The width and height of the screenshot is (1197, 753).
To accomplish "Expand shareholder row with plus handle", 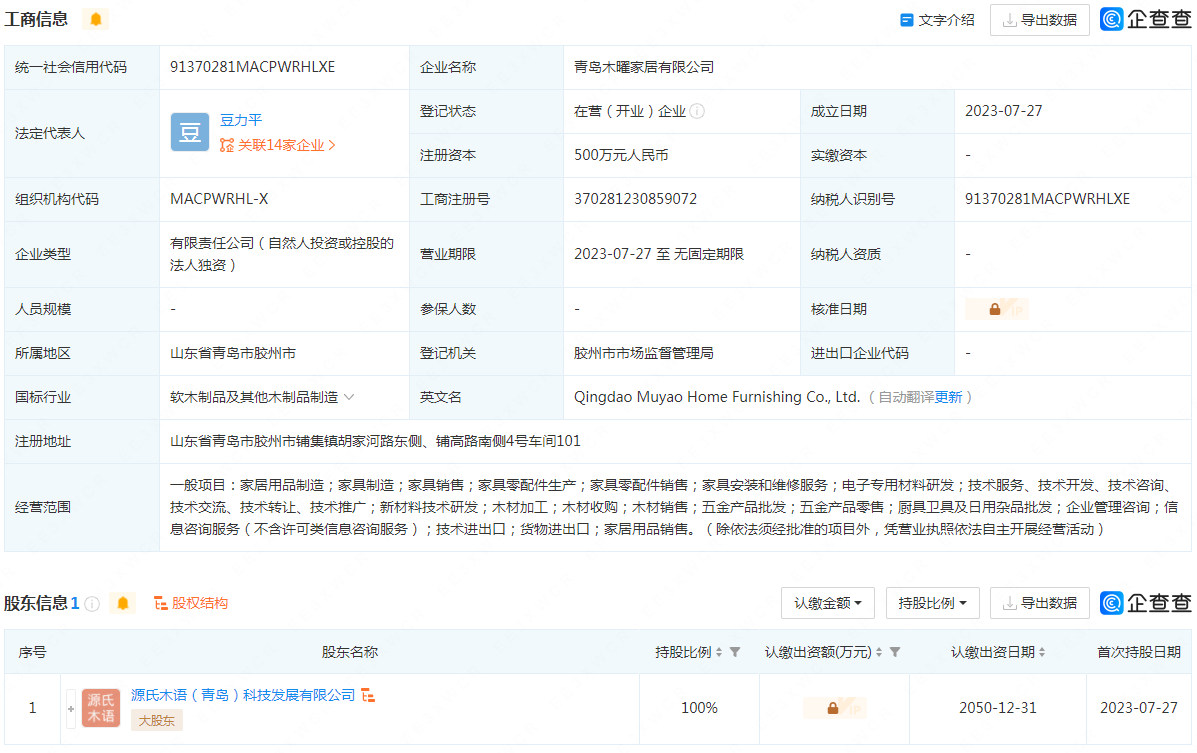I will [71, 708].
